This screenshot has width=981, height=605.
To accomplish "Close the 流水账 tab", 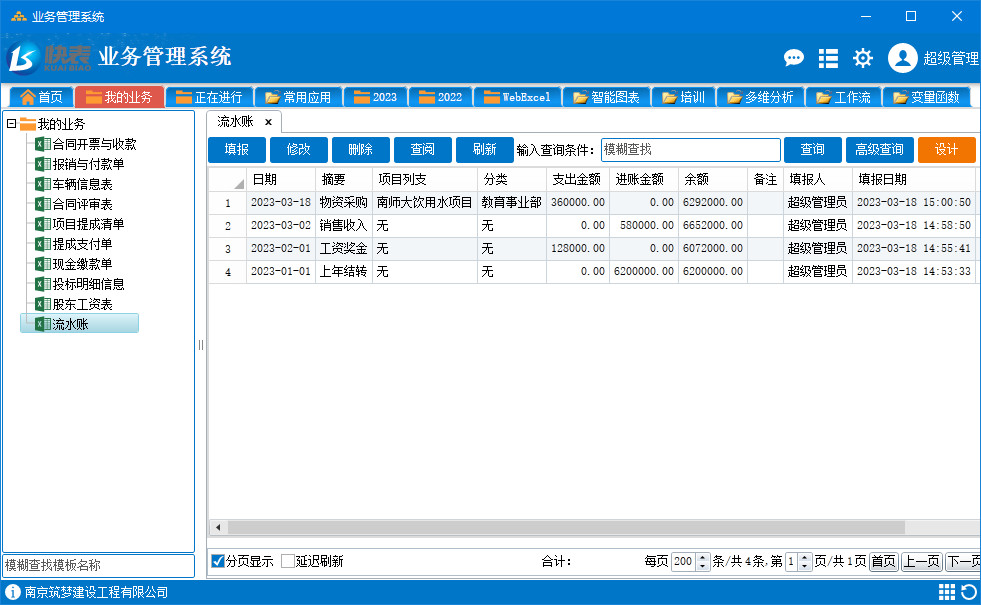I will [x=268, y=122].
